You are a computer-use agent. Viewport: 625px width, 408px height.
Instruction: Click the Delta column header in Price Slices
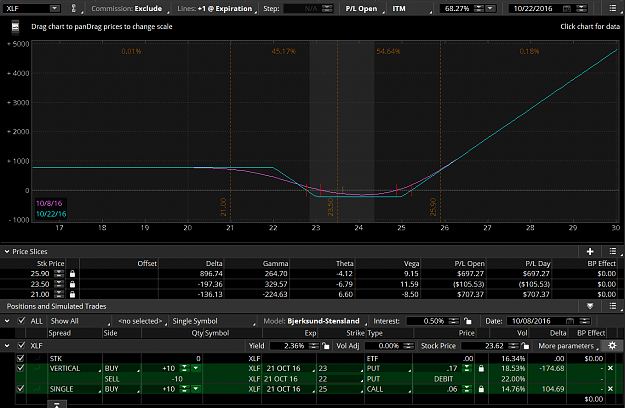point(214,263)
